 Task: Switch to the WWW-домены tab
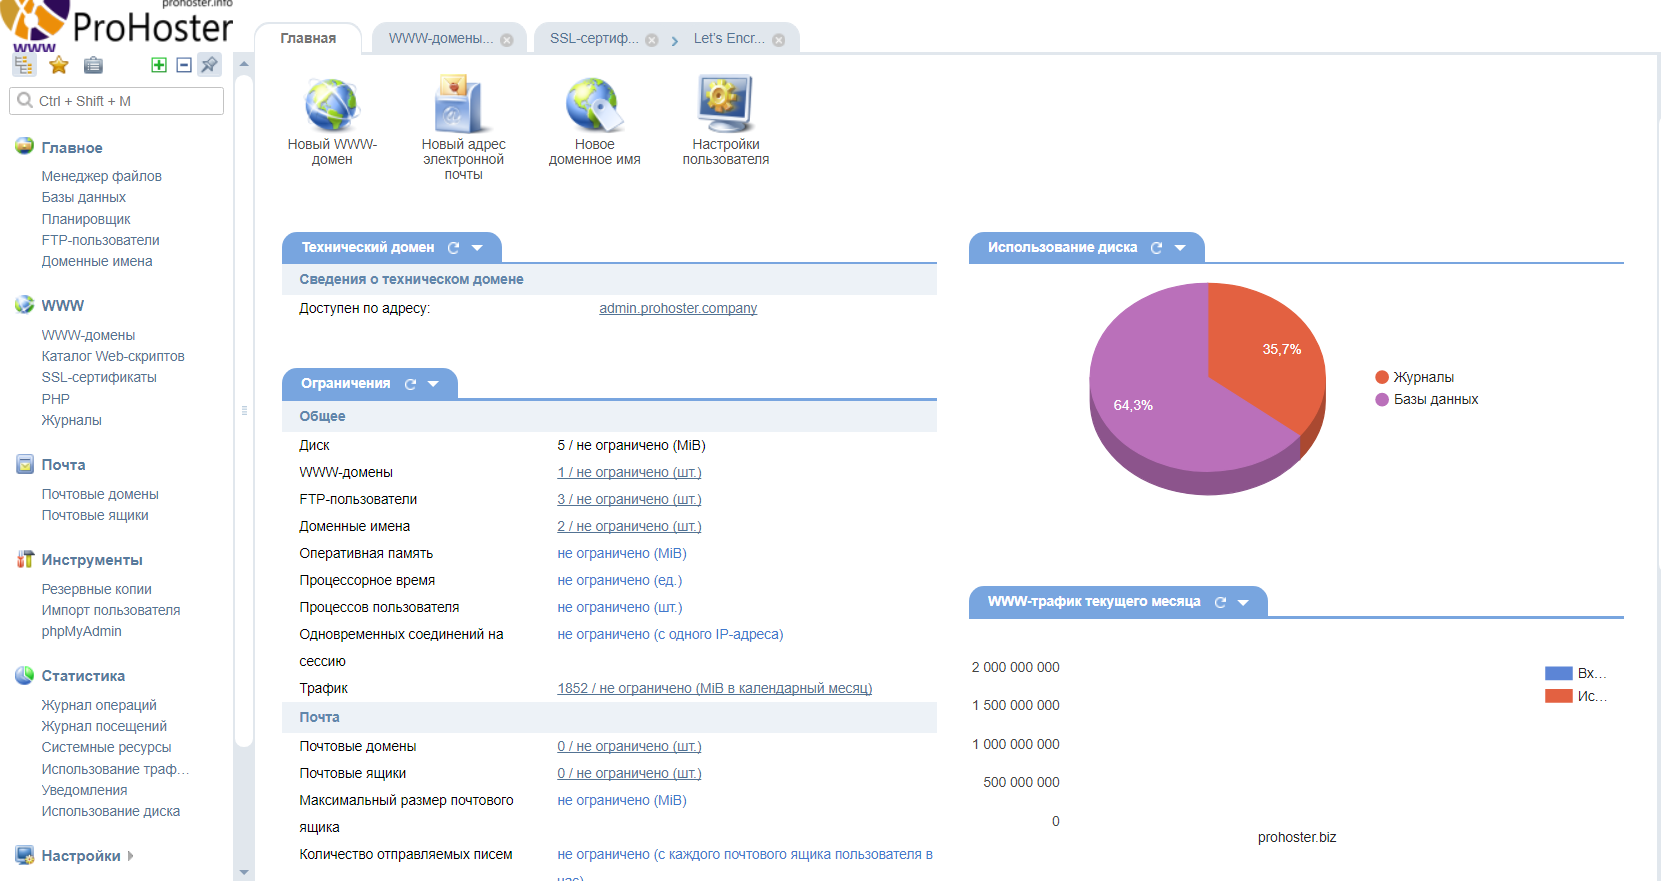[x=440, y=39]
